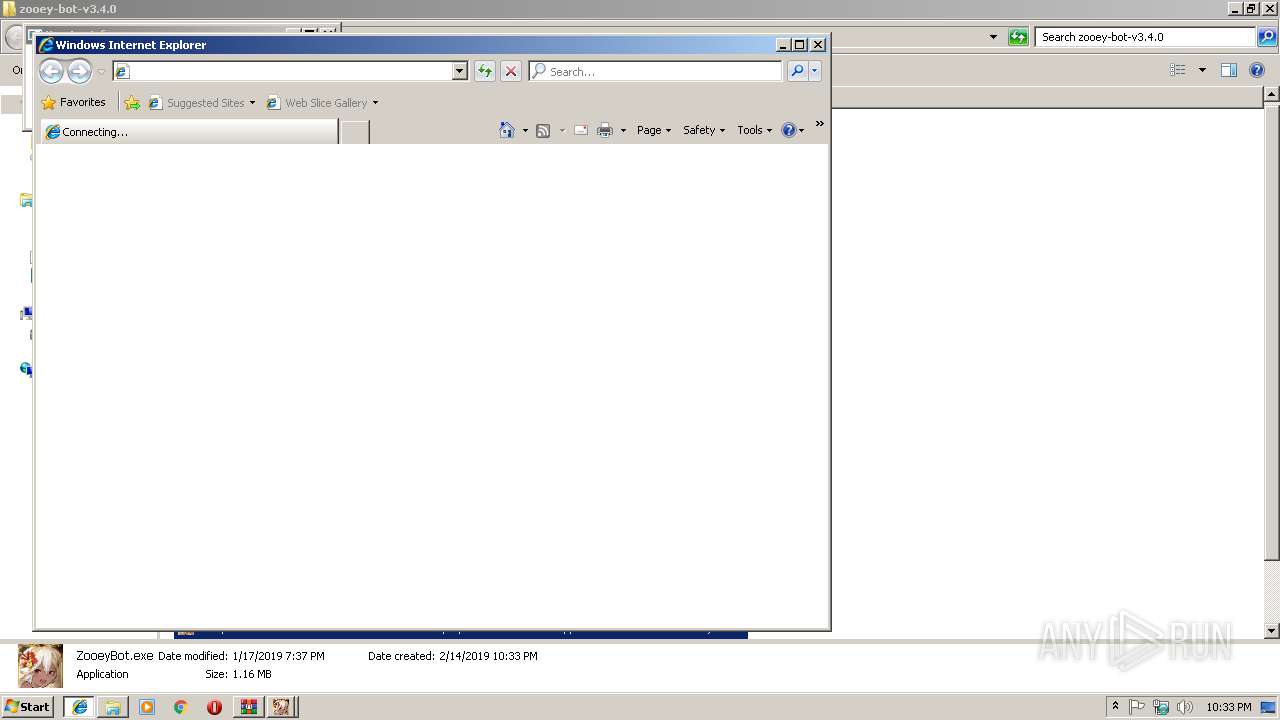Click the ZooeyBot.exe file name
This screenshot has height=720, width=1280.
[115, 656]
